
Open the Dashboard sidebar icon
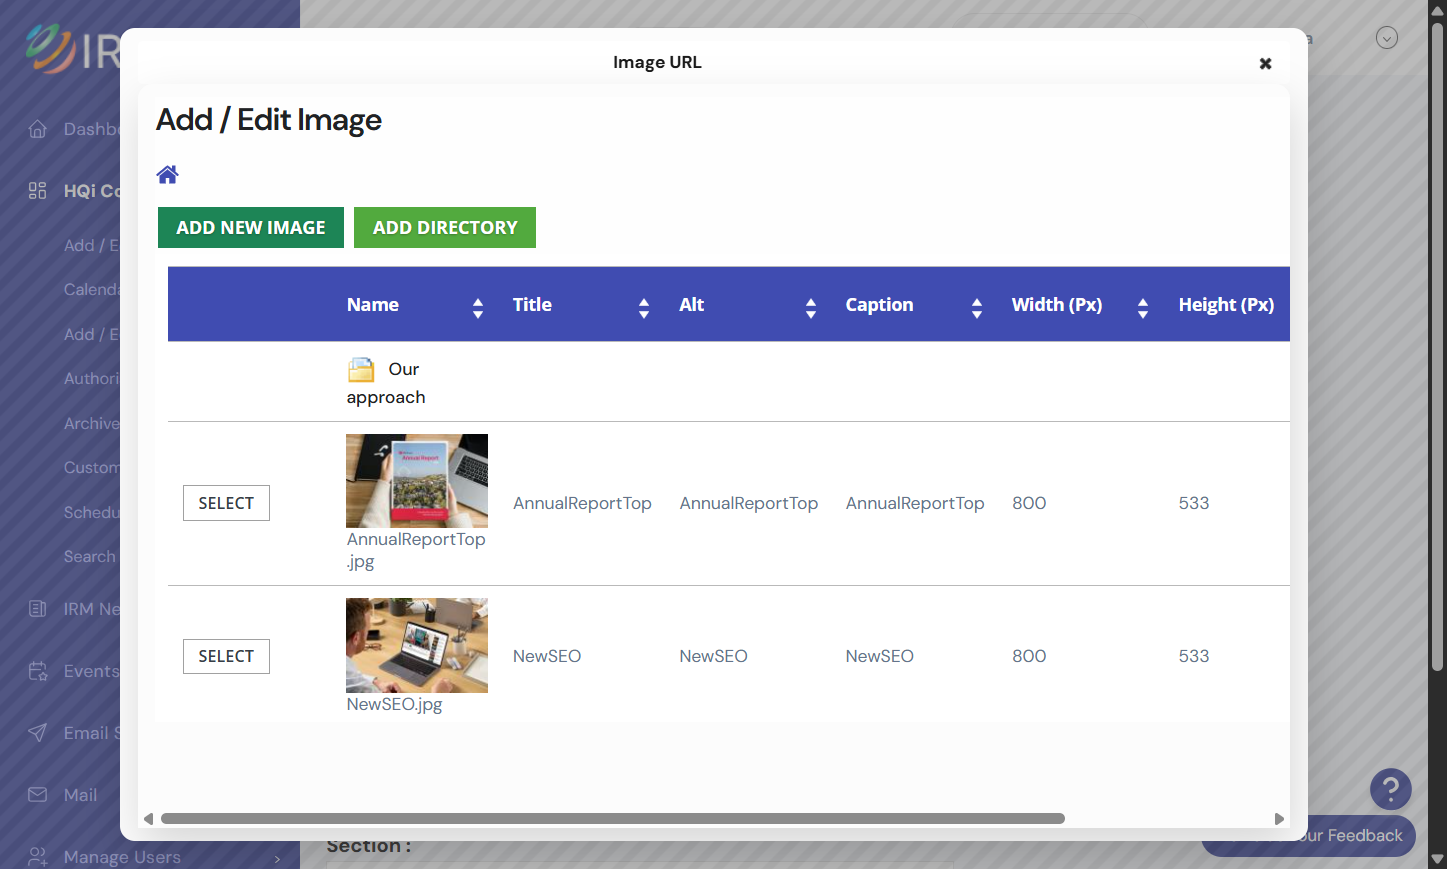(38, 129)
